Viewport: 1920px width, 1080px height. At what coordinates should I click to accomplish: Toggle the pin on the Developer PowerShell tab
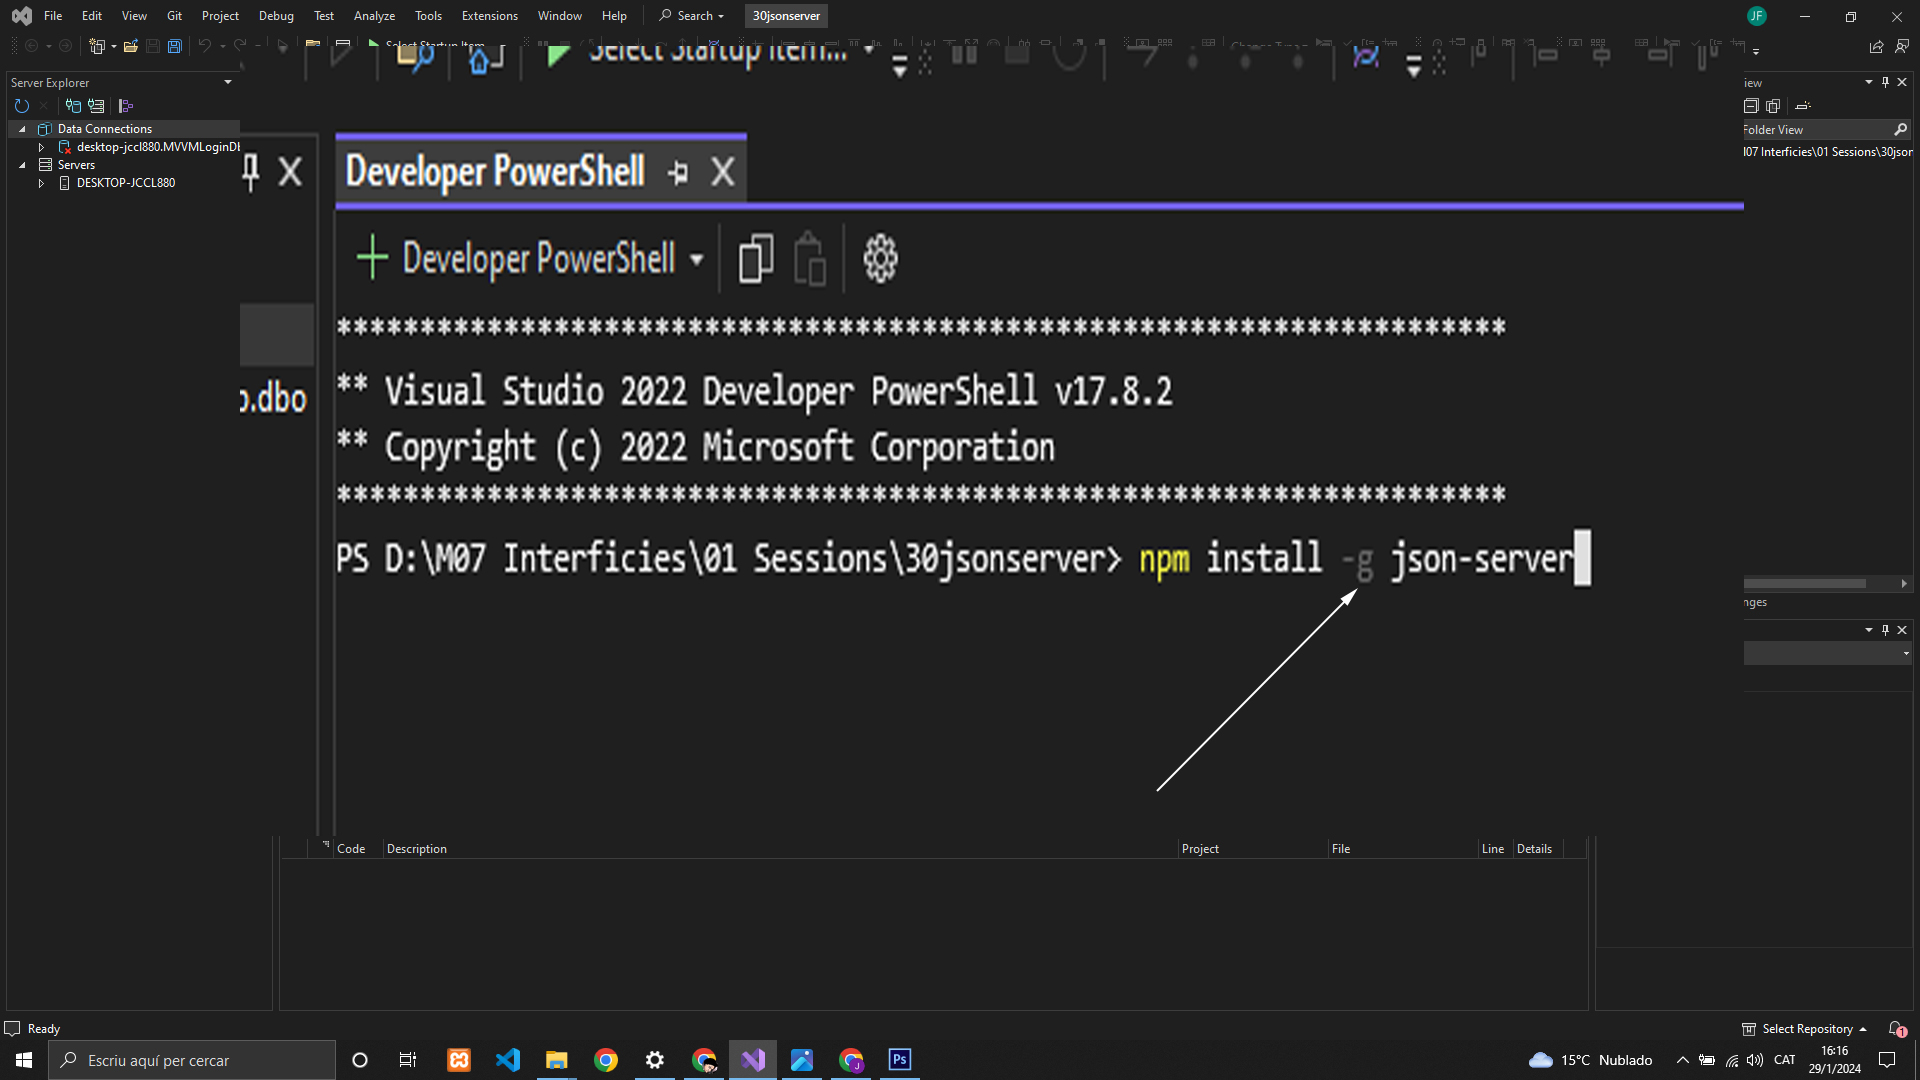(678, 172)
